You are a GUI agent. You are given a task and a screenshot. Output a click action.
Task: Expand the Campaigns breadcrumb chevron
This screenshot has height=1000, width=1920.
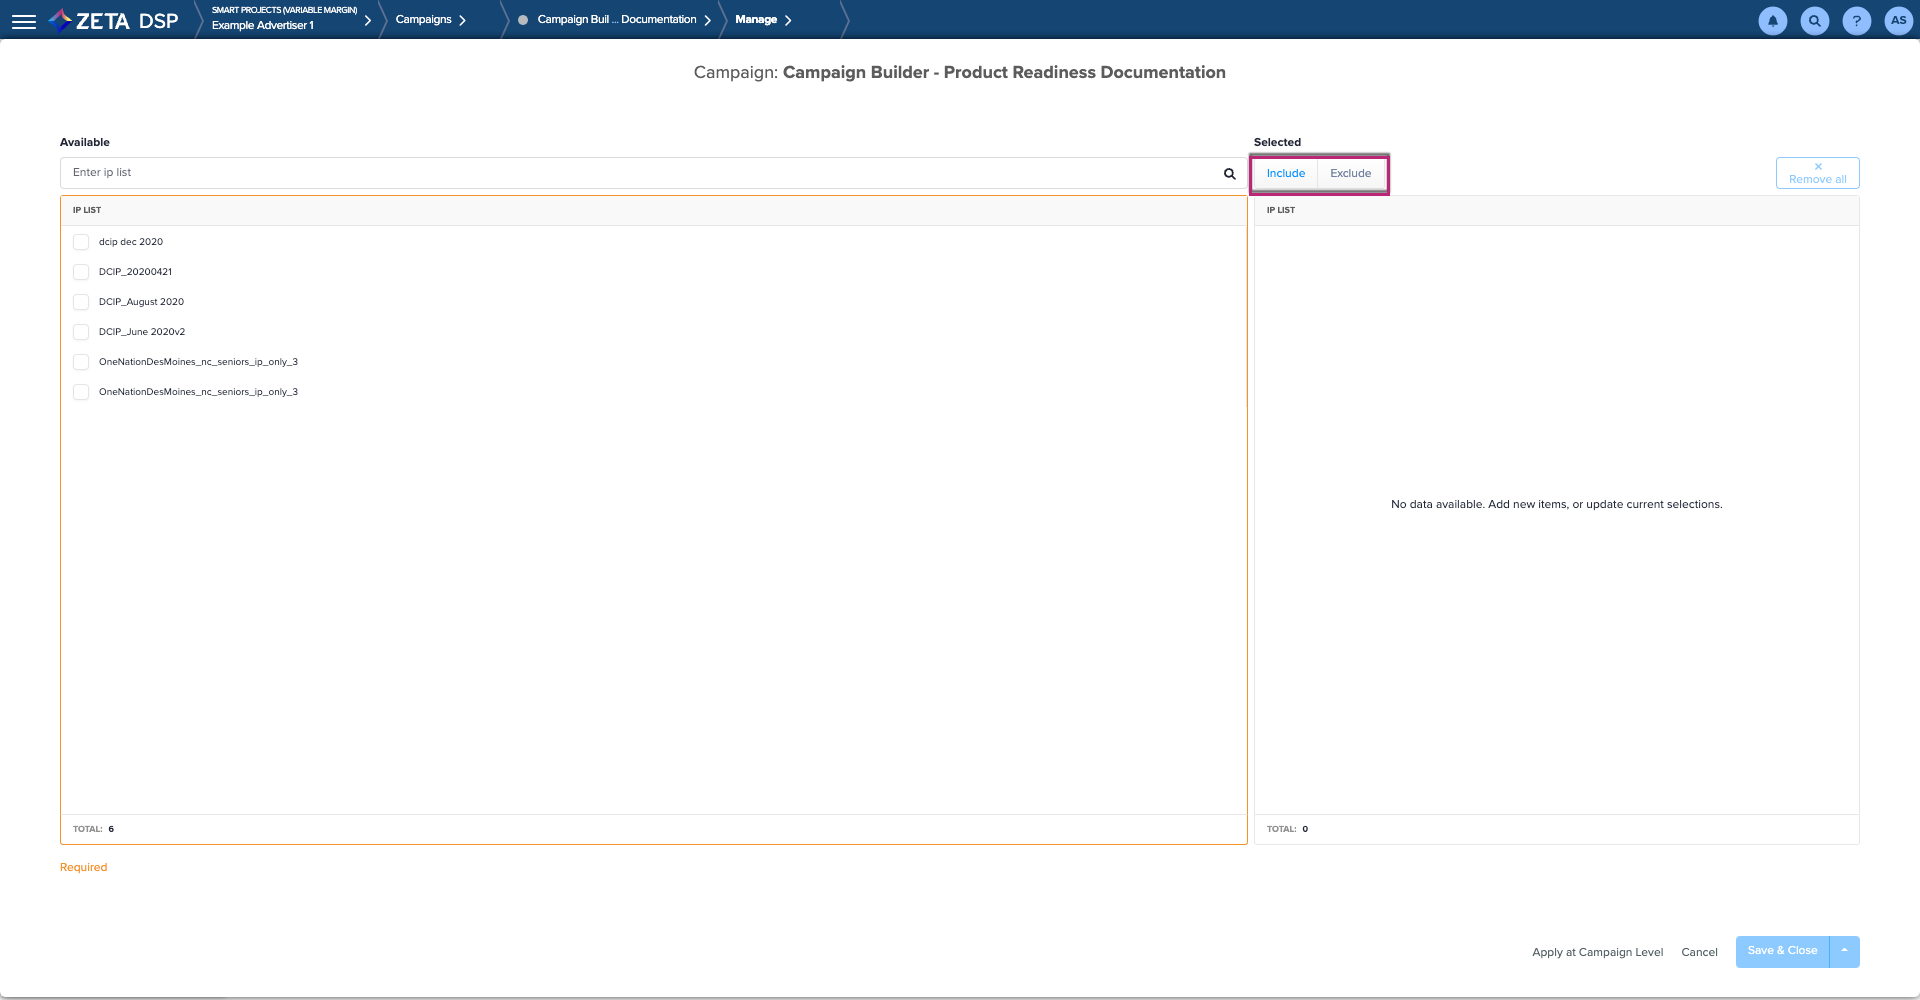pos(462,20)
